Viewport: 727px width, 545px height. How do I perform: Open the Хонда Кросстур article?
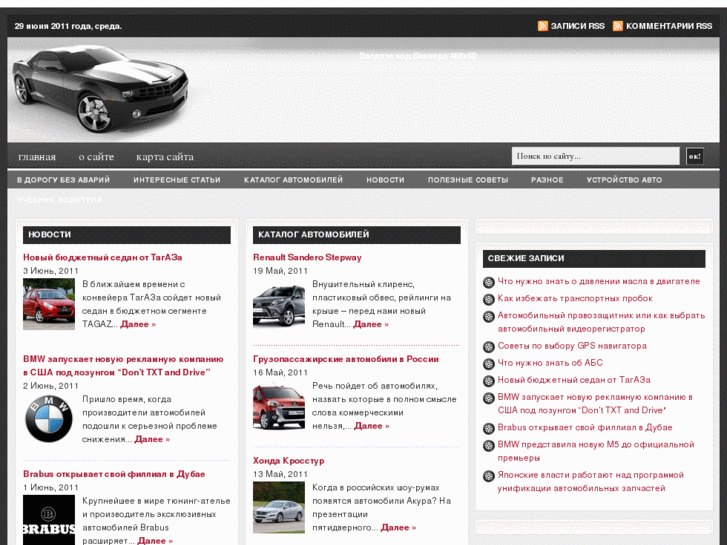(288, 461)
